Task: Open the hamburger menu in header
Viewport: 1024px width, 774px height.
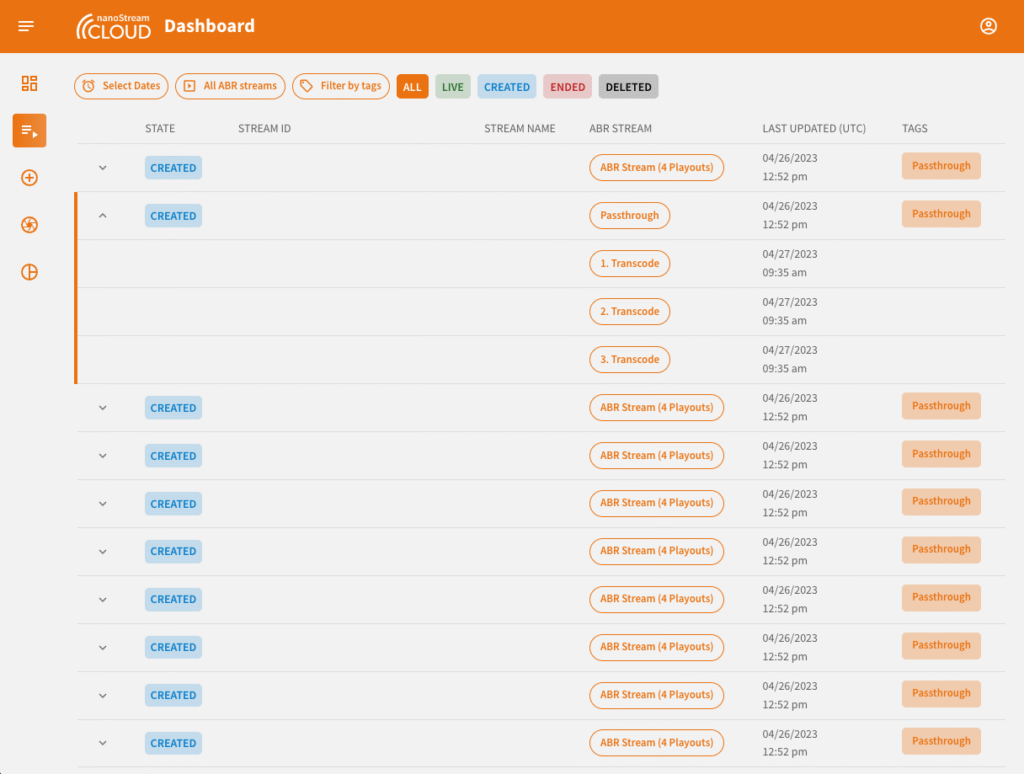Action: 26,26
